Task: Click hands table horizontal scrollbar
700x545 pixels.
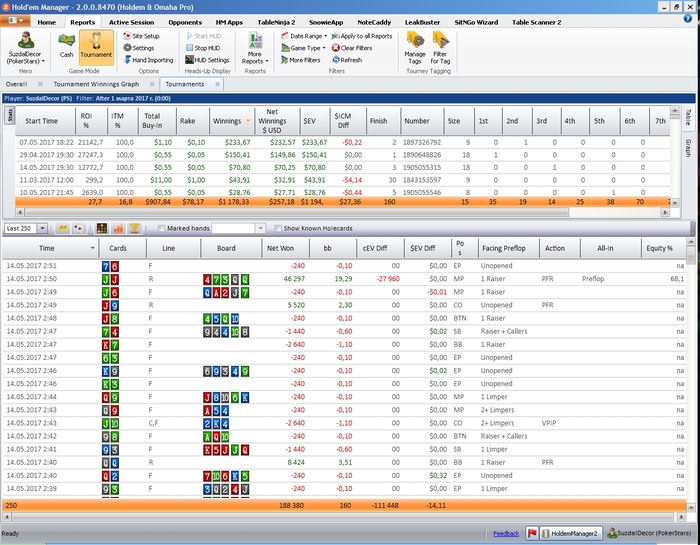Action: click(342, 517)
